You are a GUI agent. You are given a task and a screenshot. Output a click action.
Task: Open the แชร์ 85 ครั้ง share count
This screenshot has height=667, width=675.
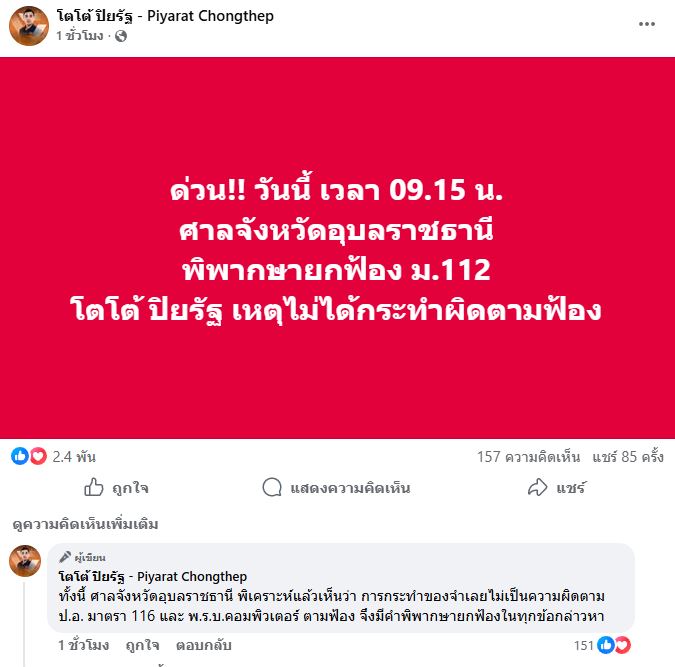(628, 456)
